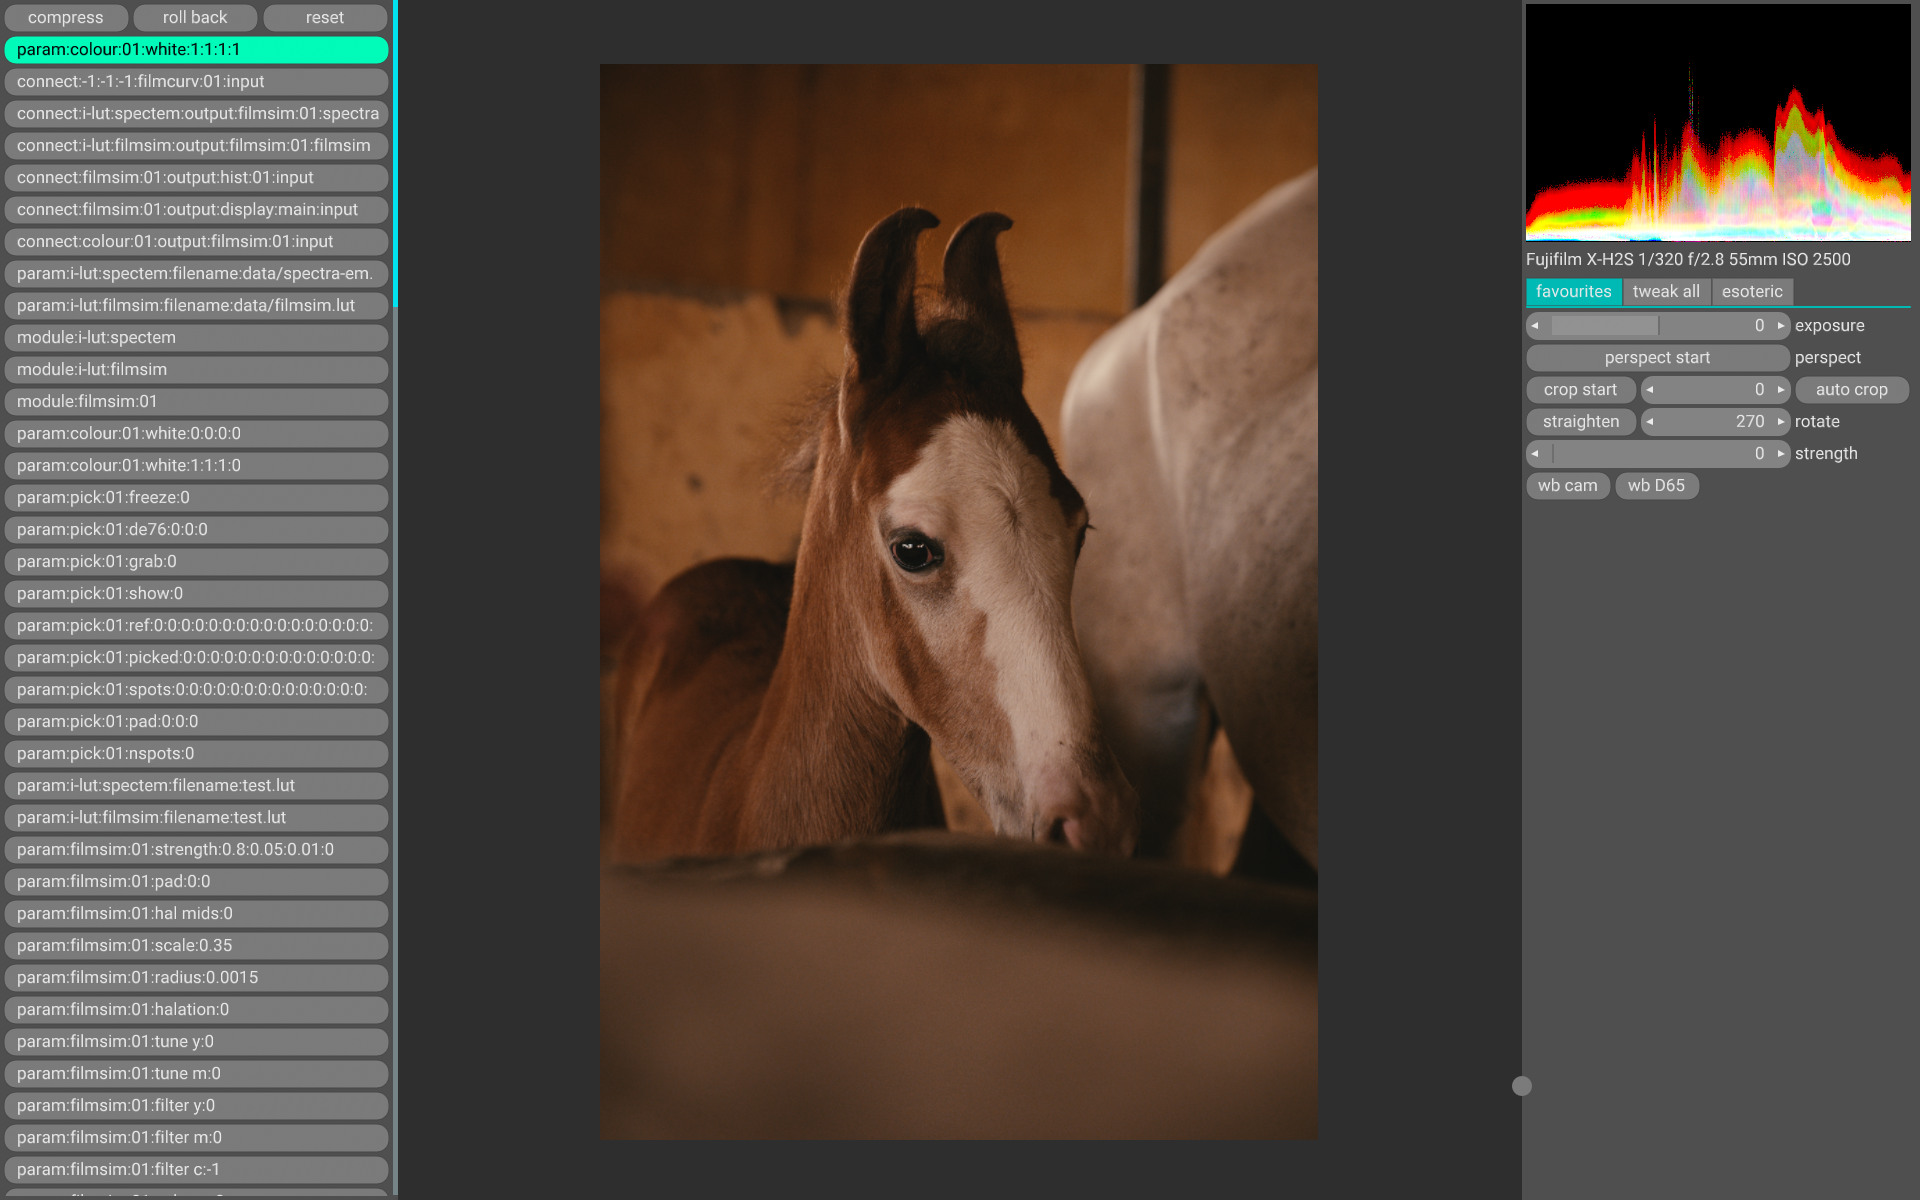
Task: Apply wb D65 white balance
Action: [x=1656, y=486]
